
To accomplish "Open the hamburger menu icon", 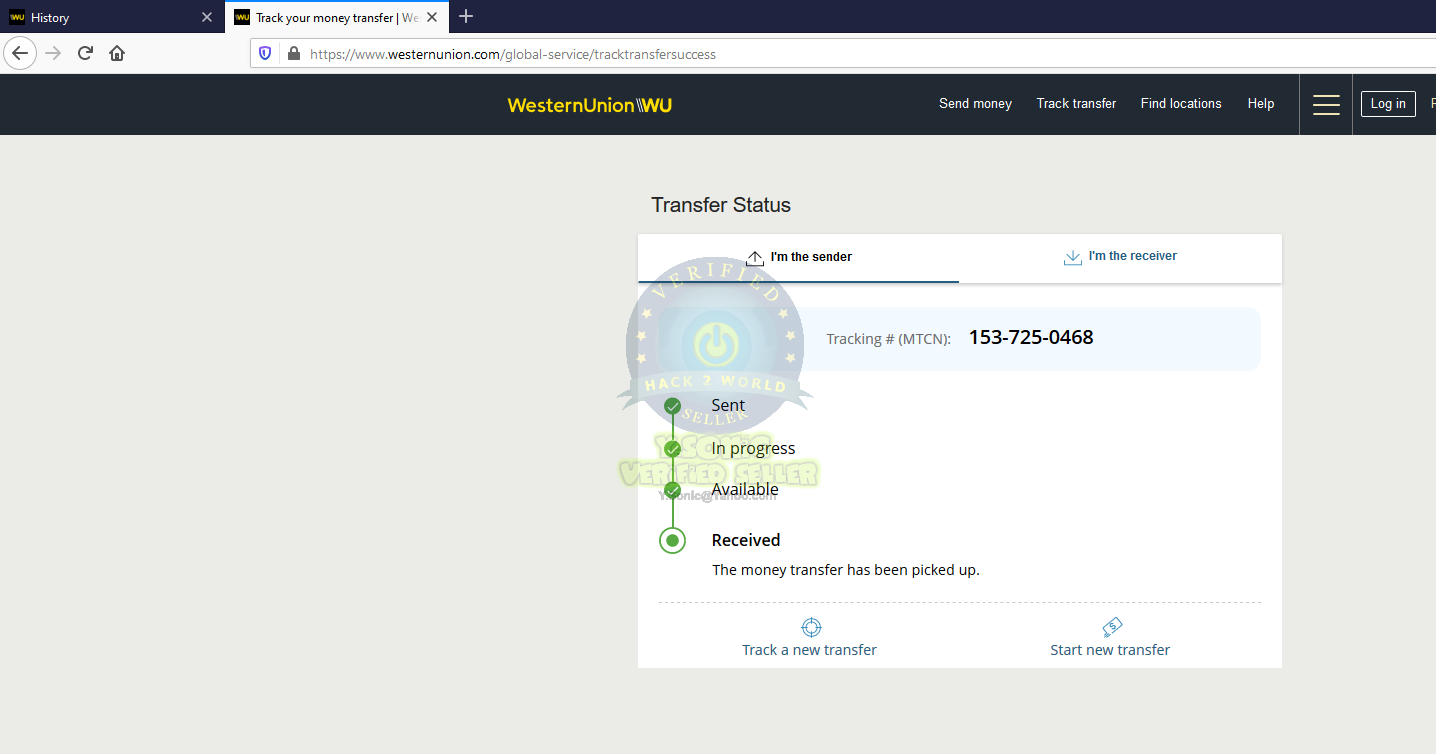I will tap(1326, 104).
